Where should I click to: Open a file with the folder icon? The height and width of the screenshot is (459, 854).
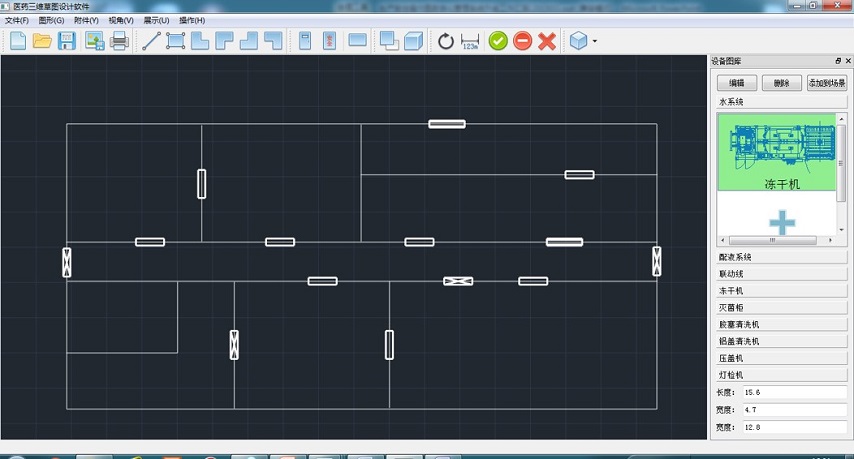click(42, 41)
